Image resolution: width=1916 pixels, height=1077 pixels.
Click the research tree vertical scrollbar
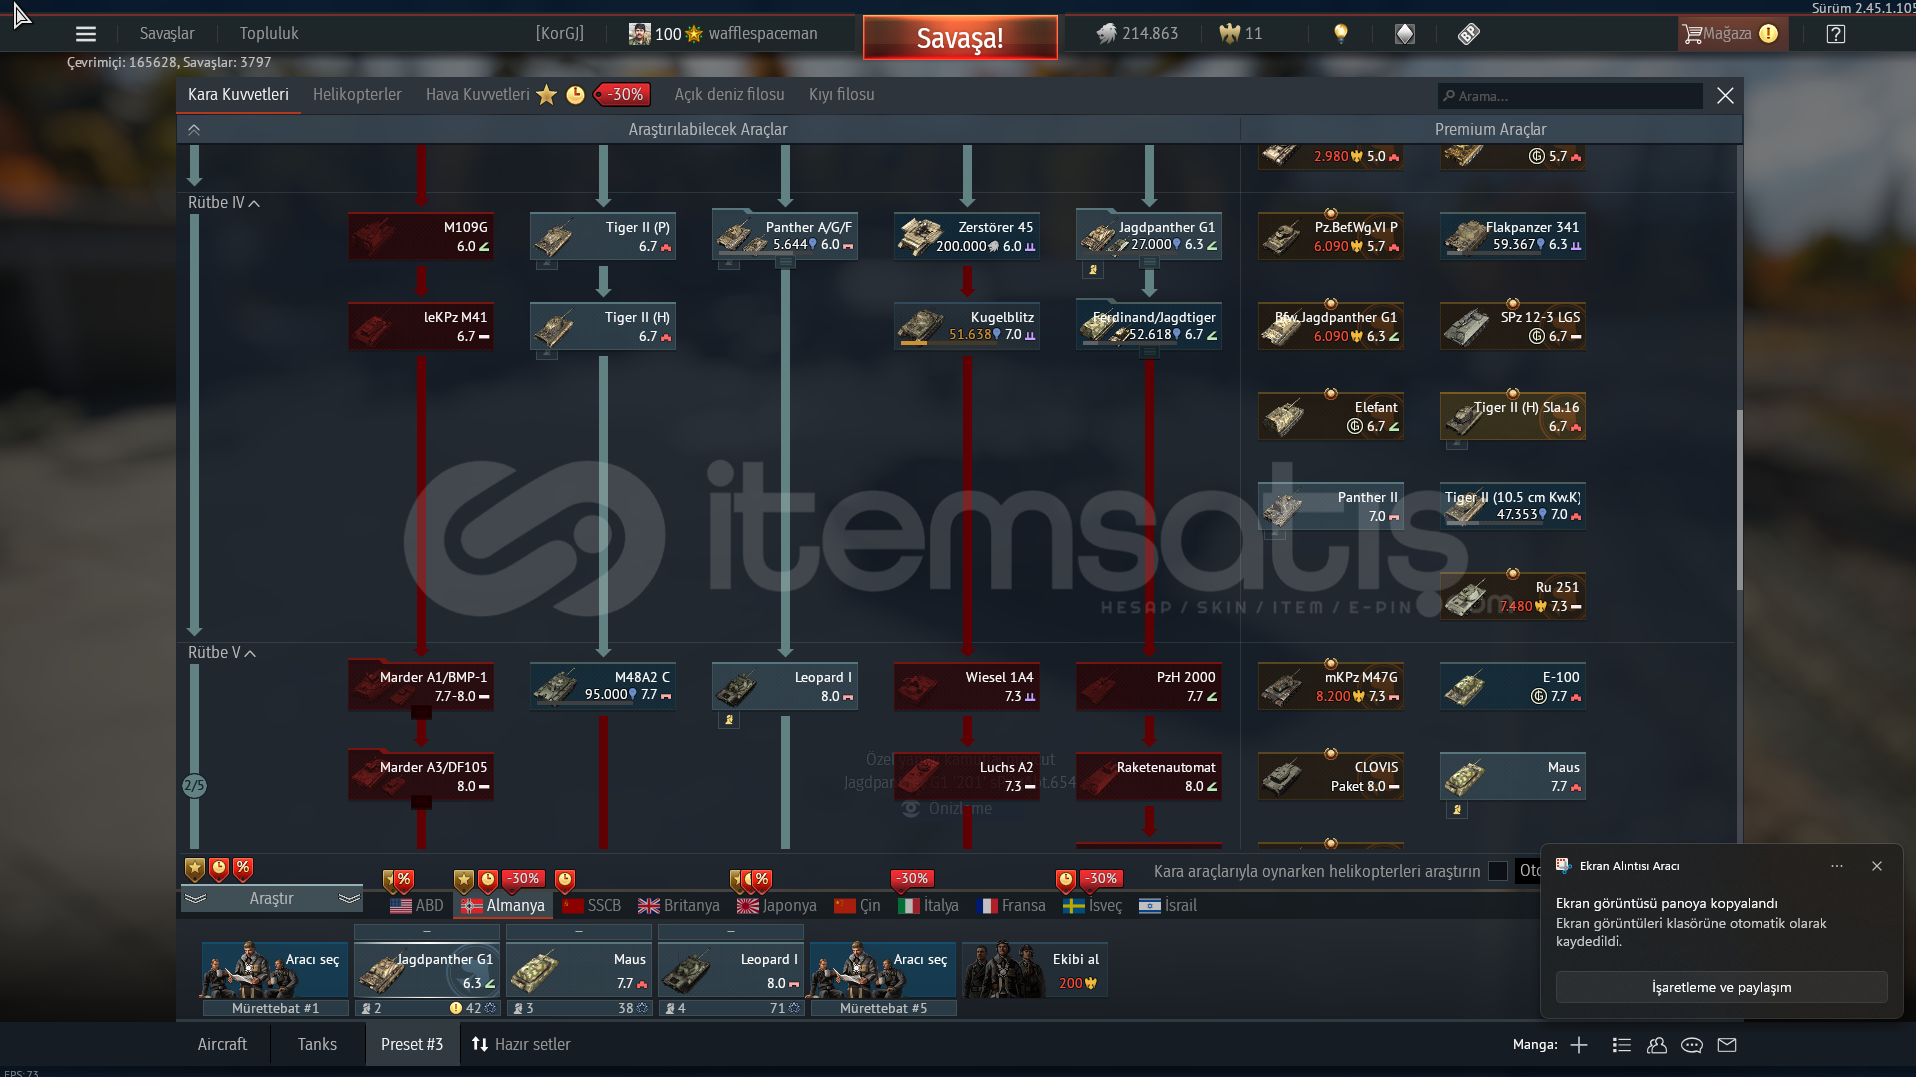1739,500
